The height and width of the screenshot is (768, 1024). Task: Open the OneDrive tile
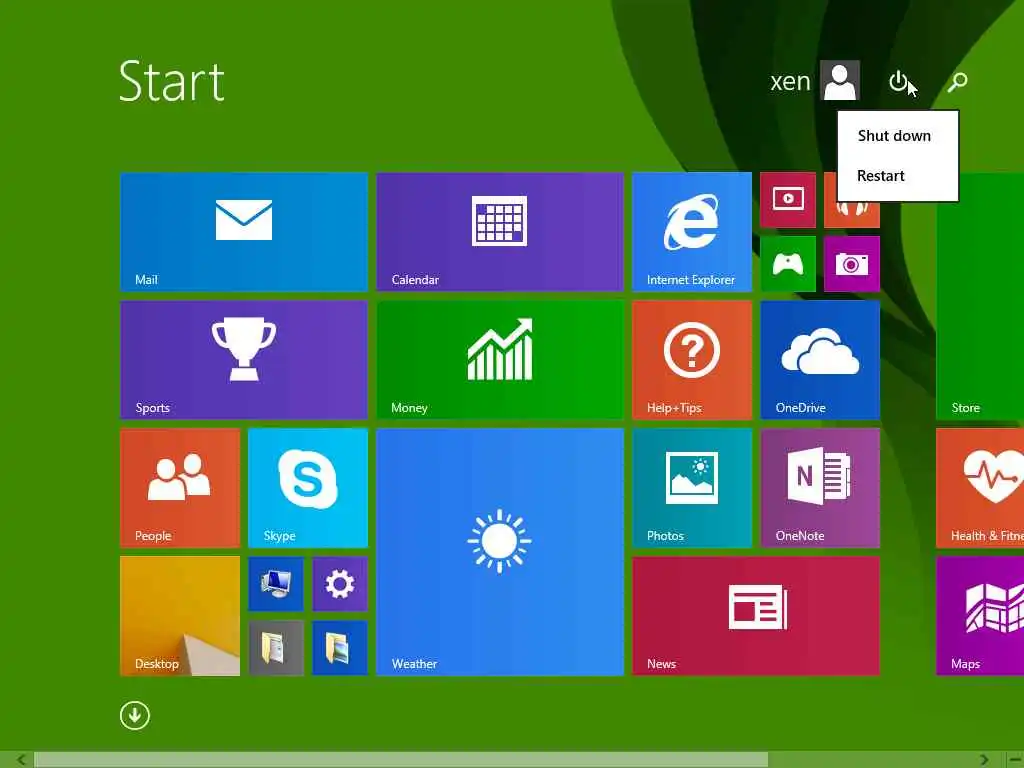click(820, 360)
